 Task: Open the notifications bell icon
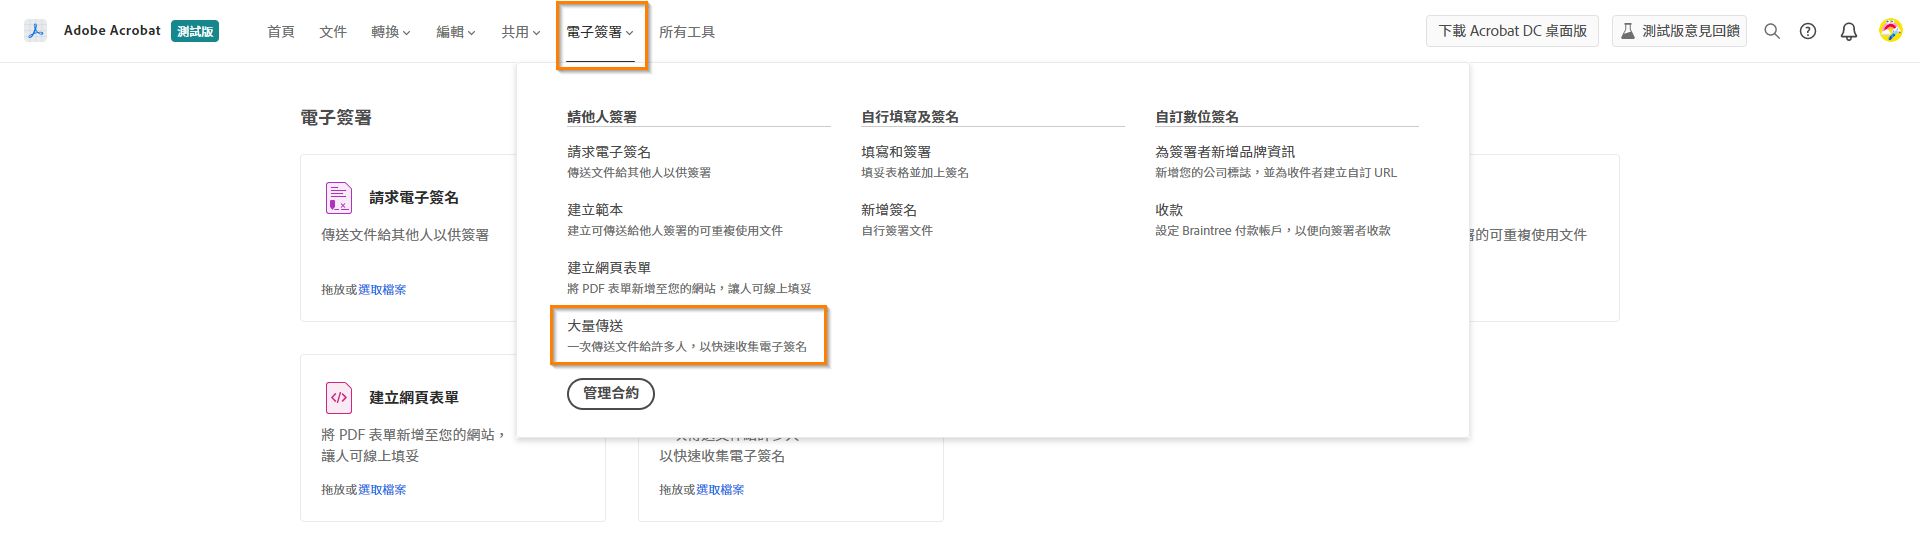click(1849, 31)
